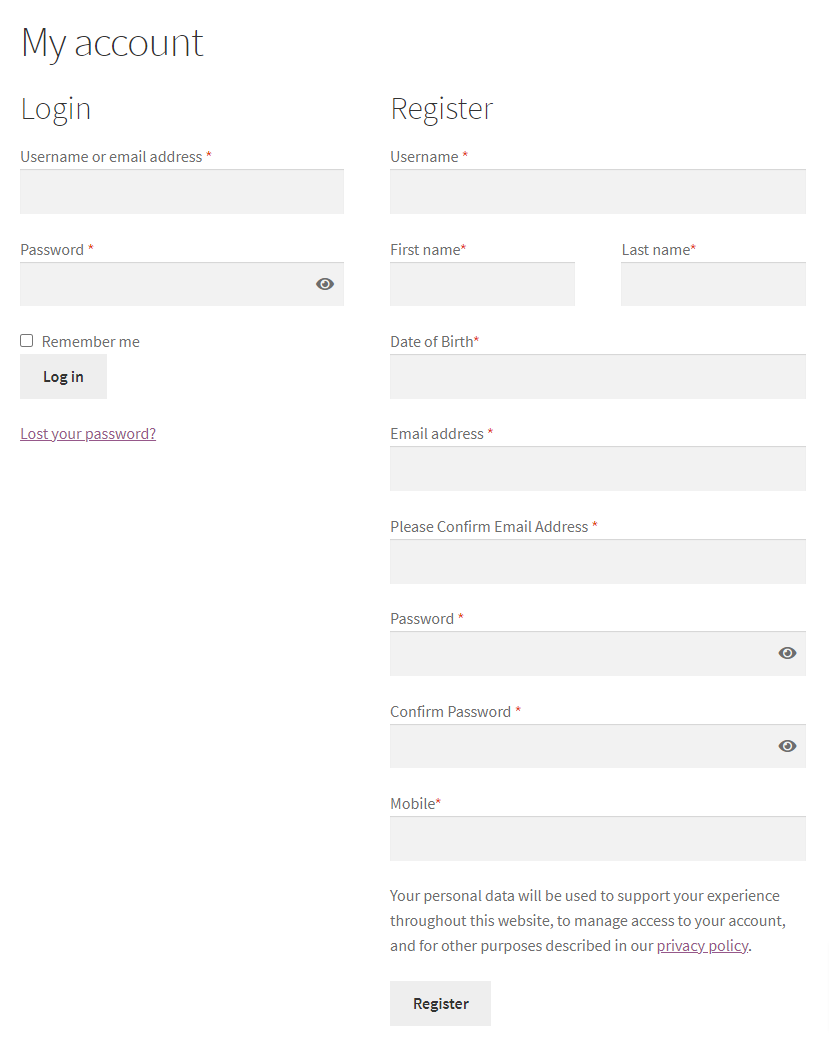Image resolution: width=829 pixels, height=1050 pixels.
Task: Select Please Confirm Email Address field
Action: click(598, 561)
